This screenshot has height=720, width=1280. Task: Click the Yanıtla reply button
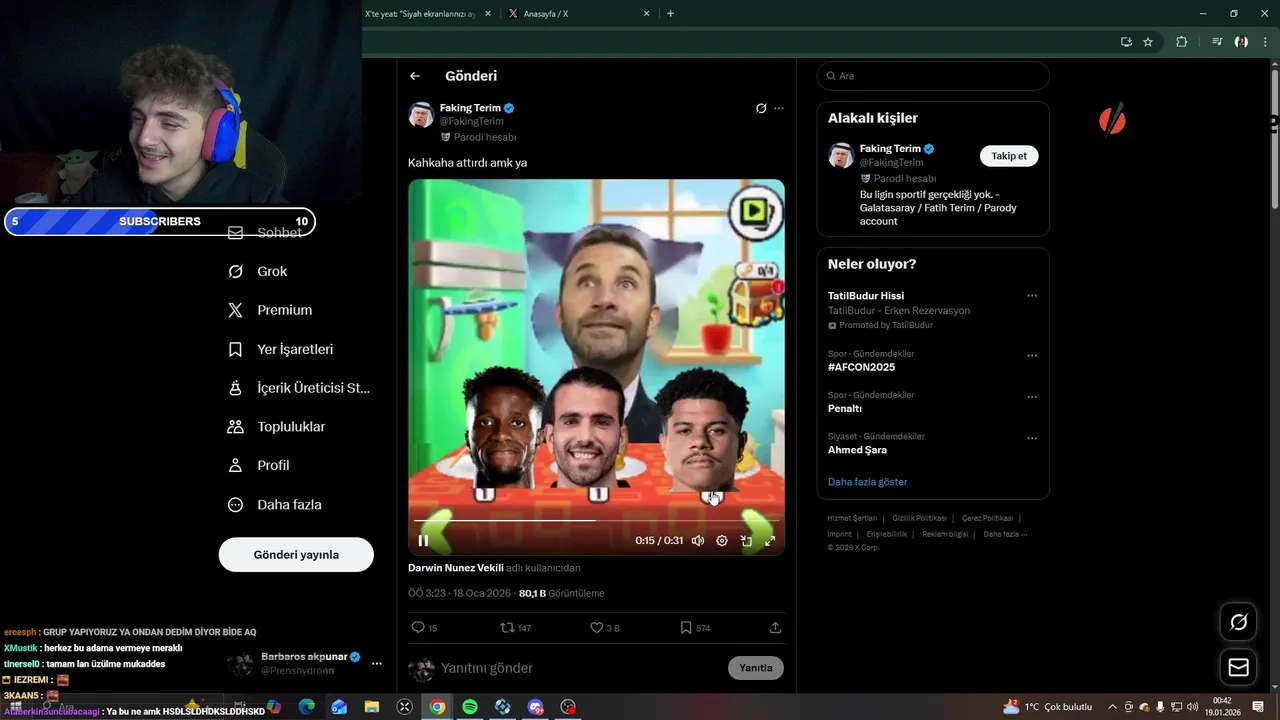click(x=756, y=668)
